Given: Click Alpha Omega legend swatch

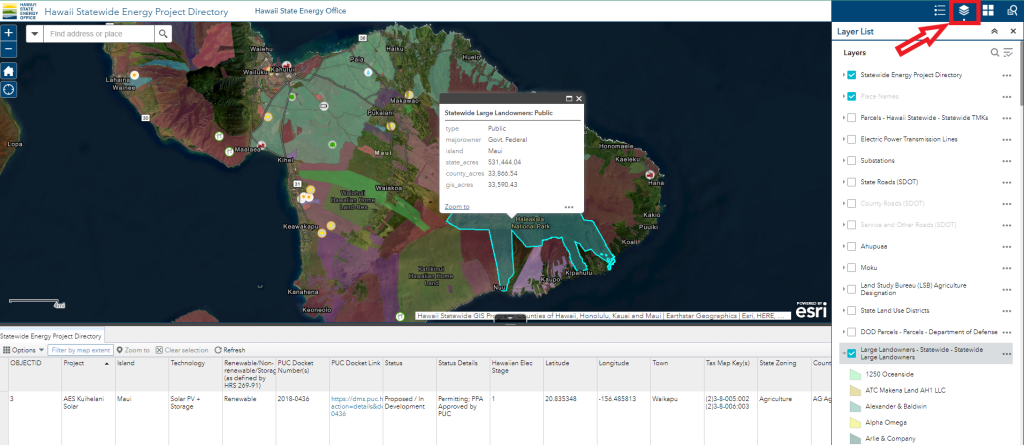Looking at the screenshot, I should pos(854,423).
